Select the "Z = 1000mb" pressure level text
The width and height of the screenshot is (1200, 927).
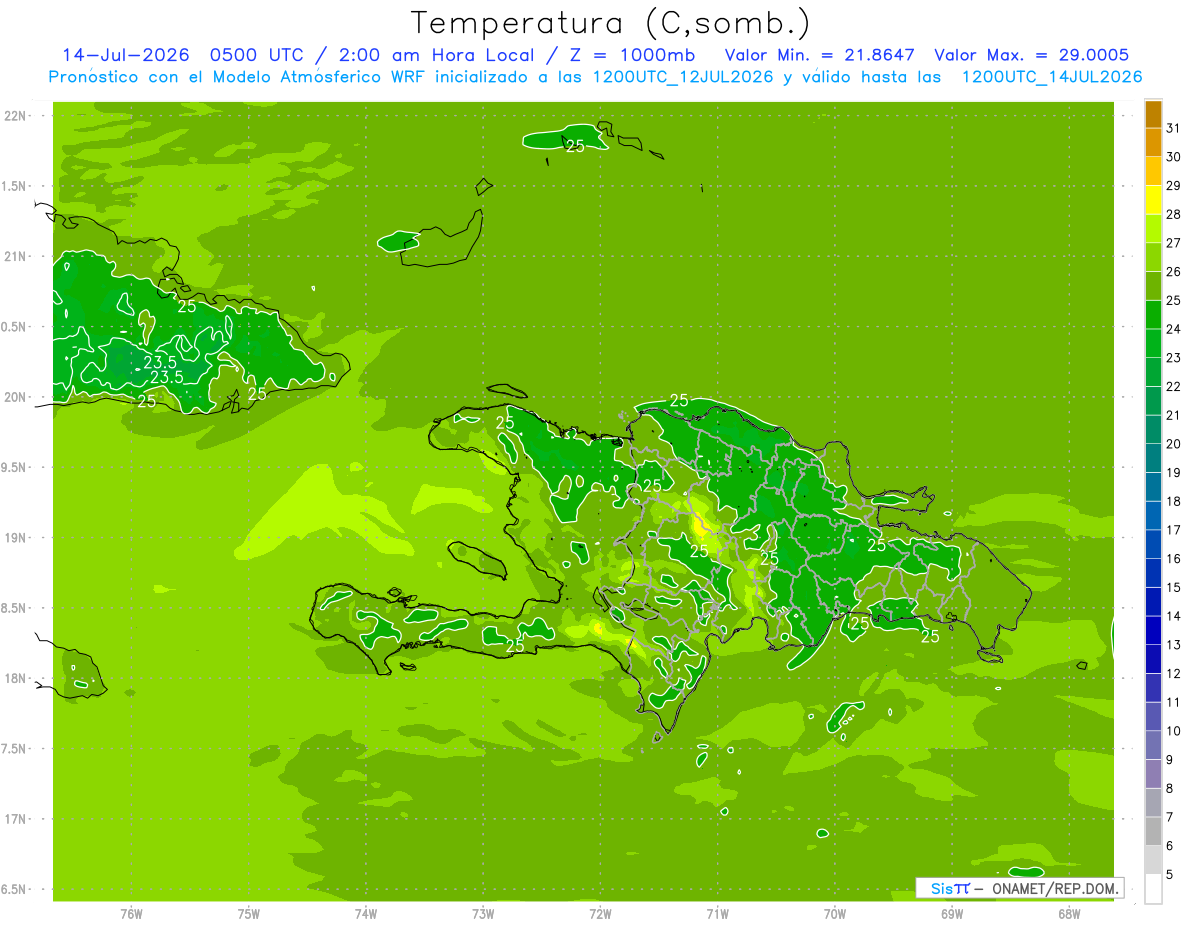tap(635, 55)
